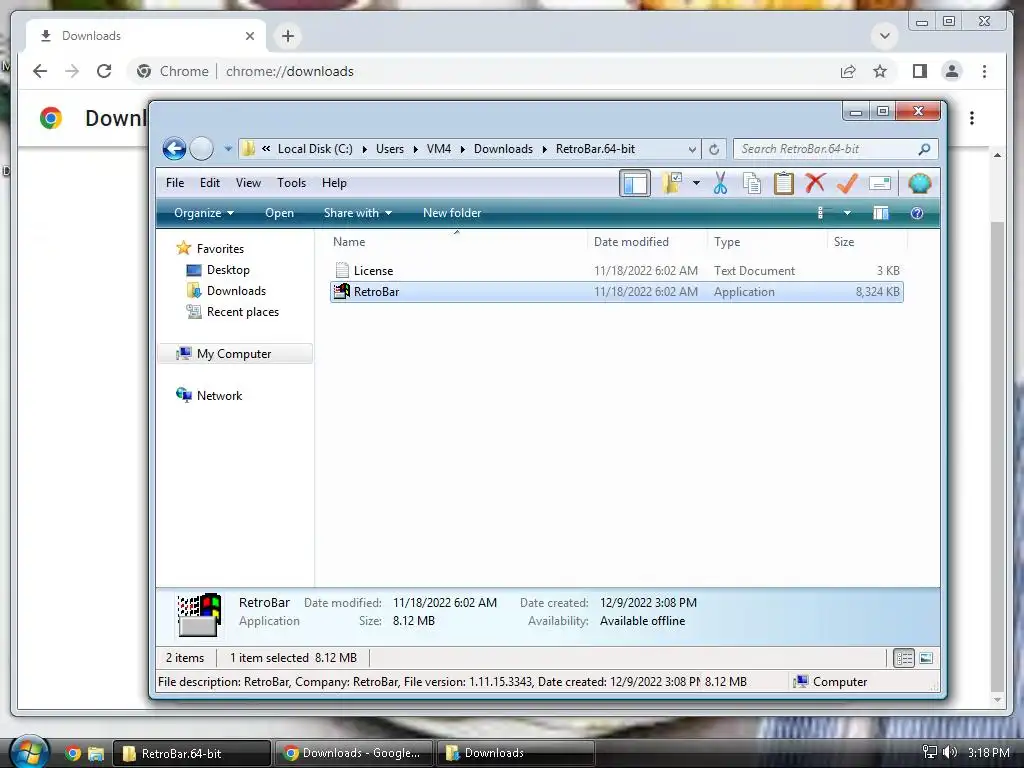Viewport: 1024px width, 768px height.
Task: Click the globe icon in the toolbar
Action: pos(920,184)
